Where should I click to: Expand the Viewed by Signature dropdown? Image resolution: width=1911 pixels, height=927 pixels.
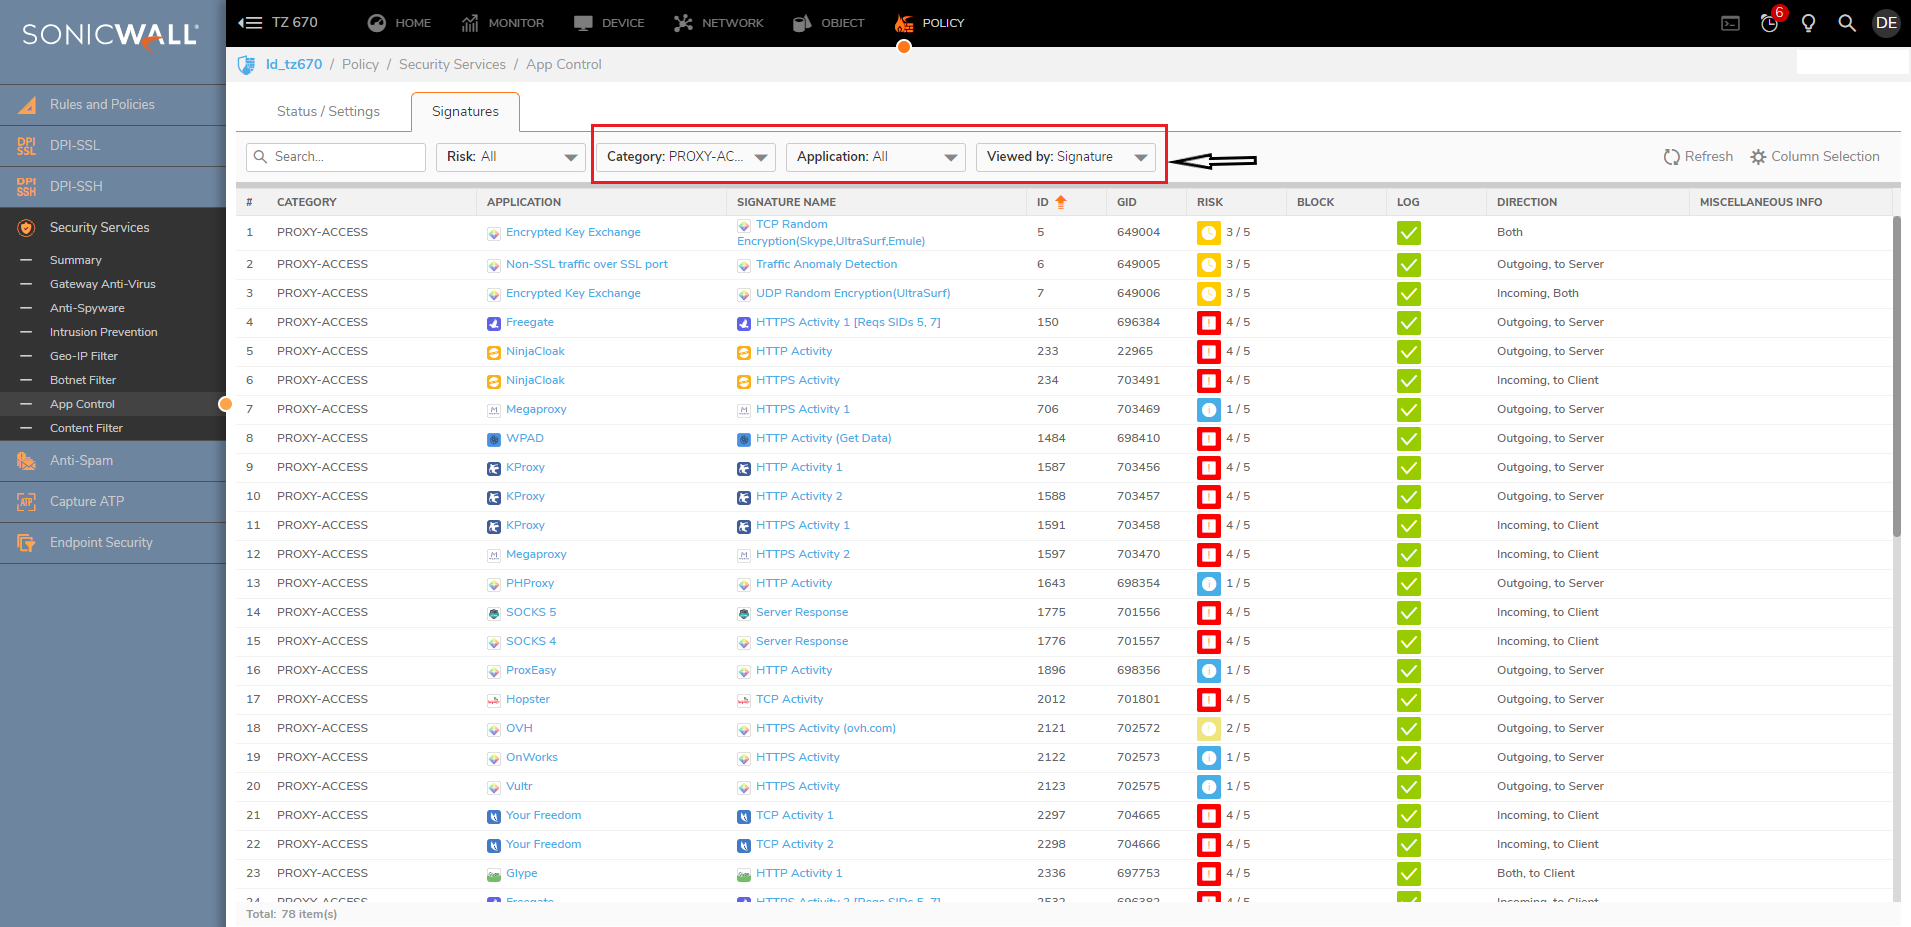click(x=1065, y=157)
